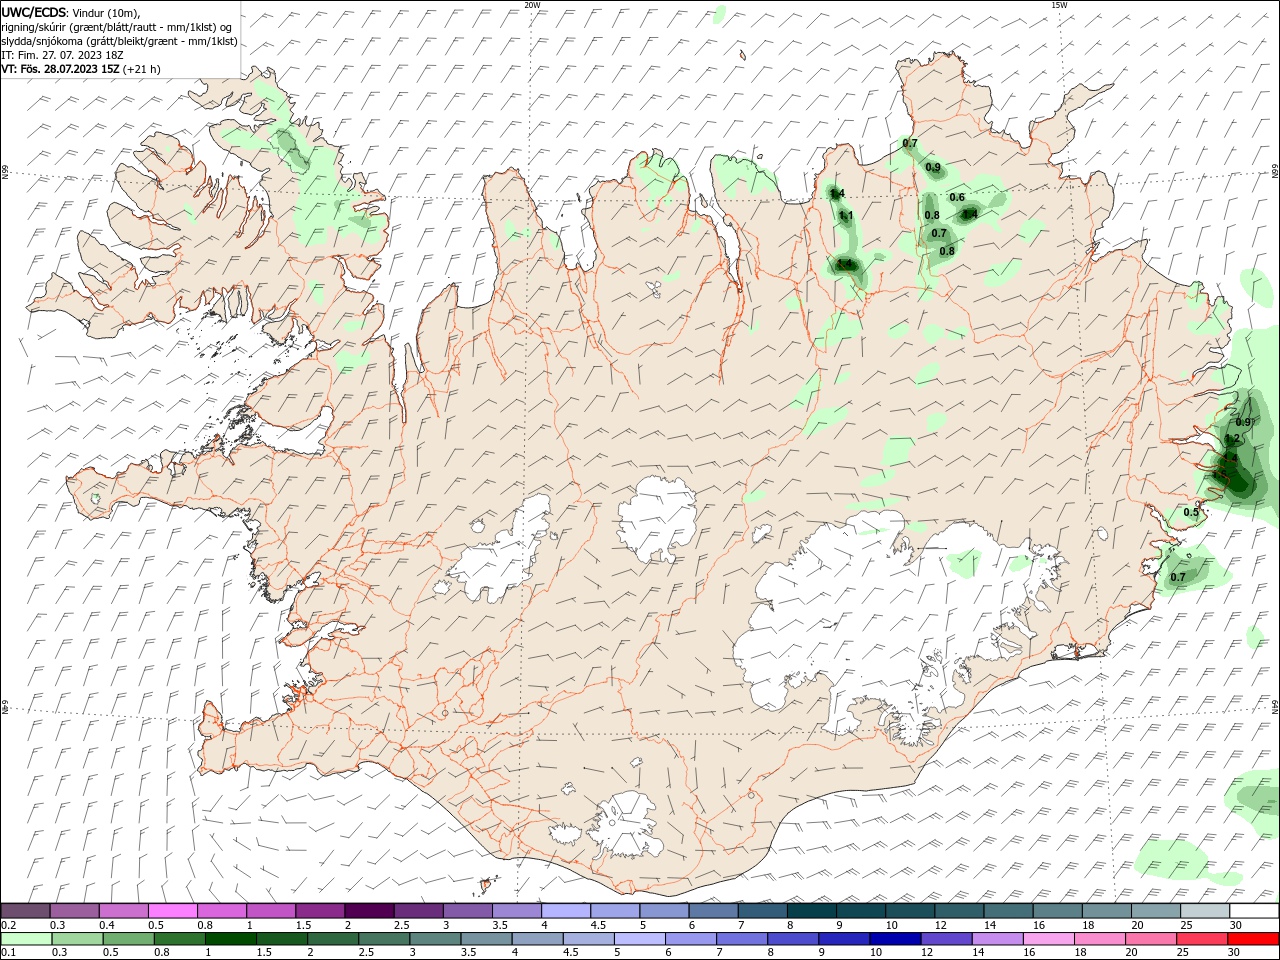Pick the crimson 25 swatch in the rain legend

tap(1201, 939)
